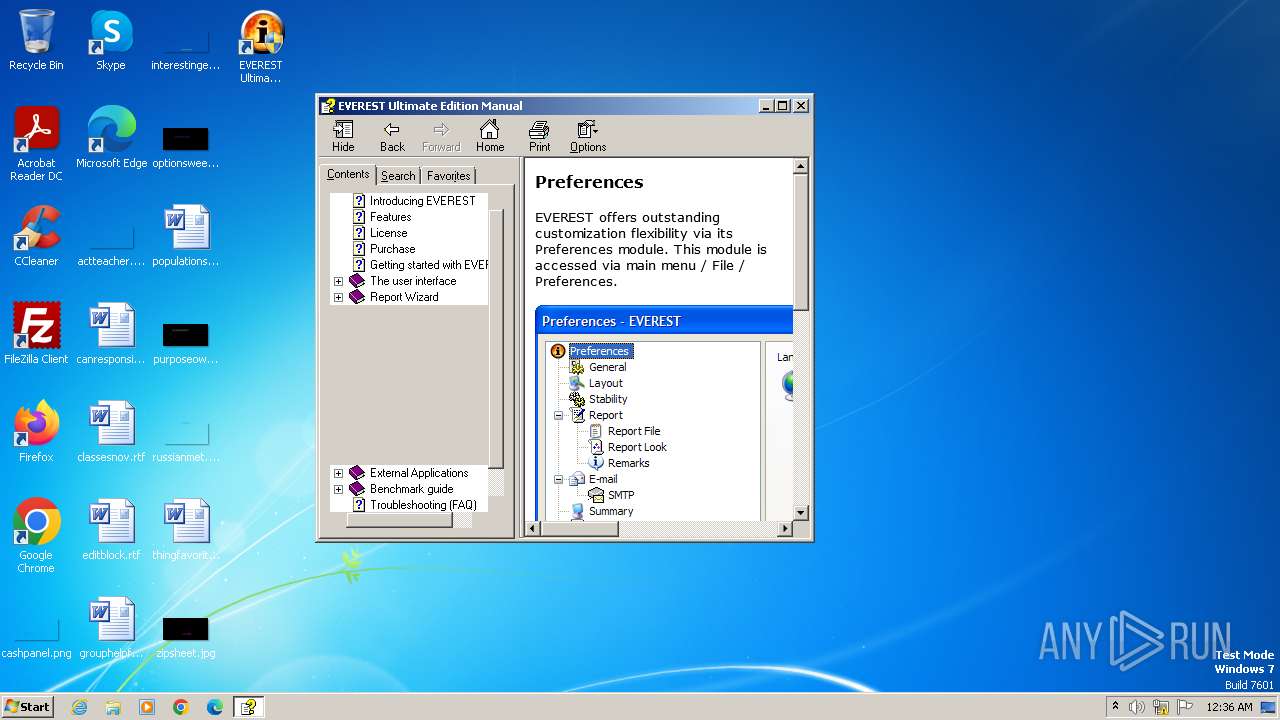1280x720 pixels.
Task: Click the purple book icon beside Report Wizard
Action: (357, 297)
